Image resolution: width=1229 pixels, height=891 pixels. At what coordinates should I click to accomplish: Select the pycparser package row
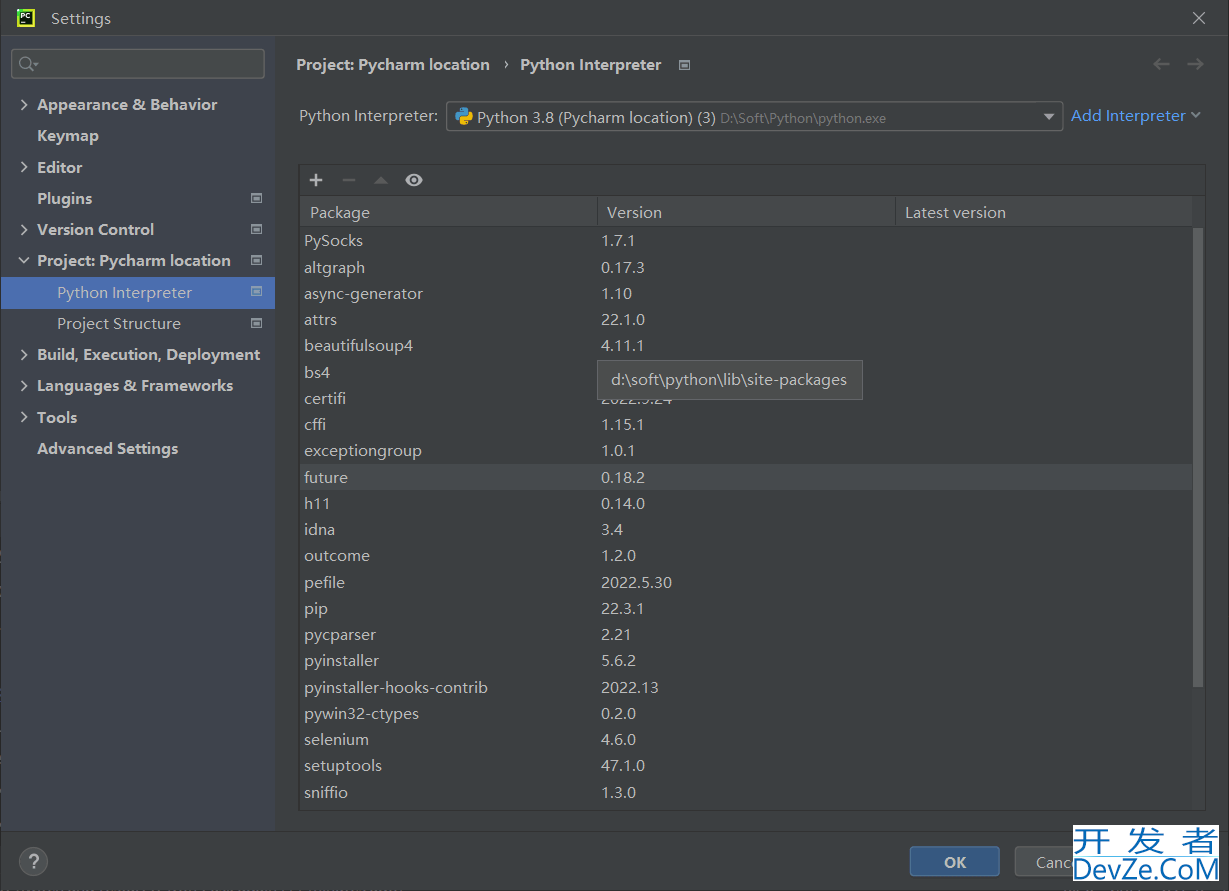(x=746, y=634)
